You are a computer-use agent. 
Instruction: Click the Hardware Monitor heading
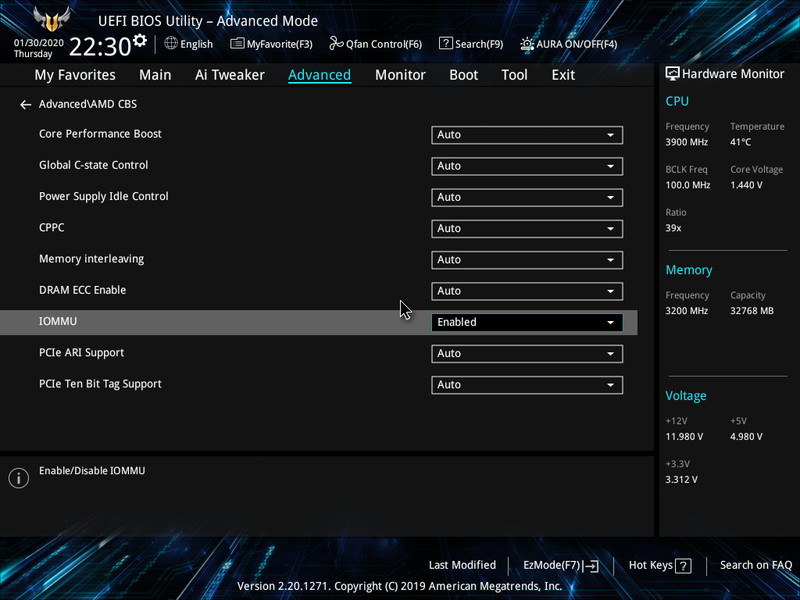tap(733, 74)
